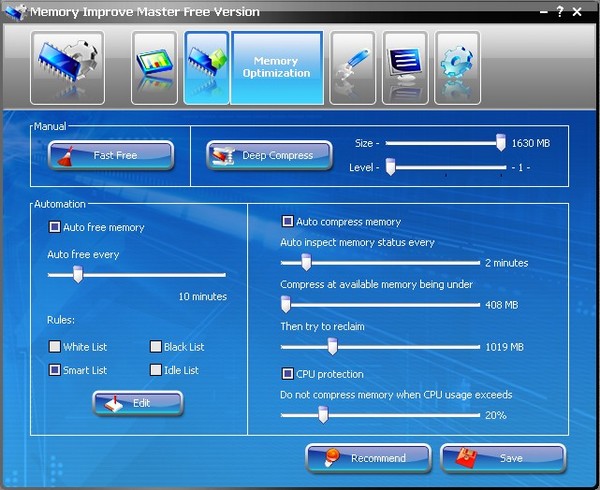Open the monitor list icon in toolbar

[x=405, y=68]
